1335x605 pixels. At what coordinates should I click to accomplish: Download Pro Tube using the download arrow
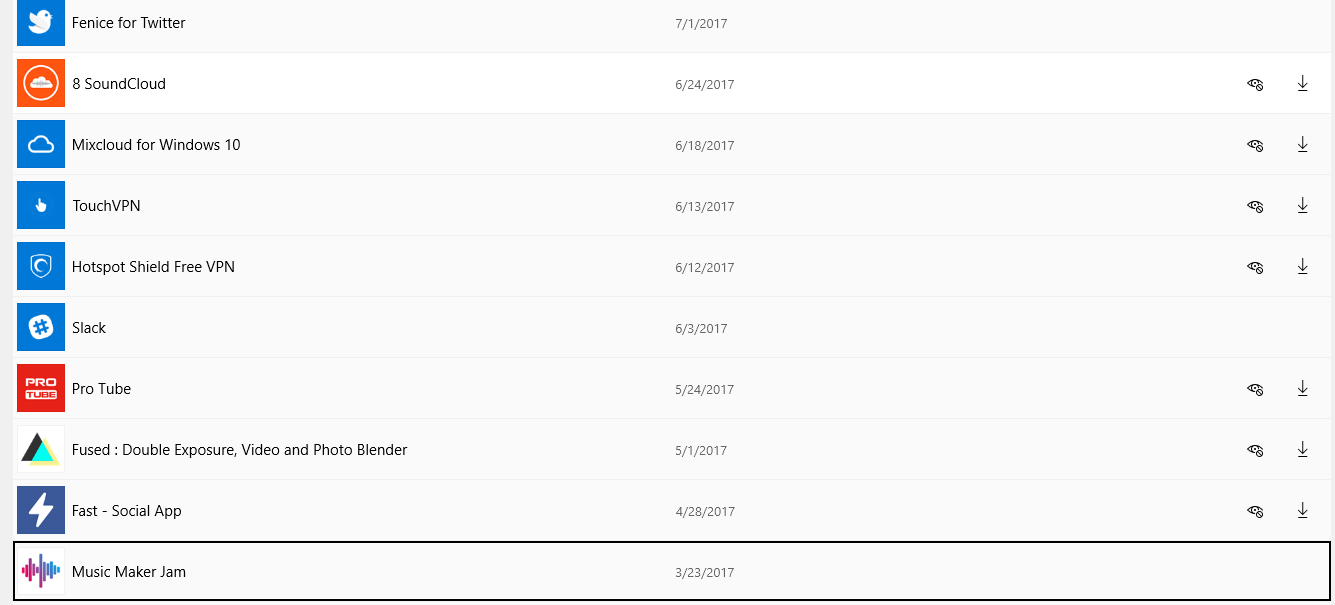[x=1302, y=389]
